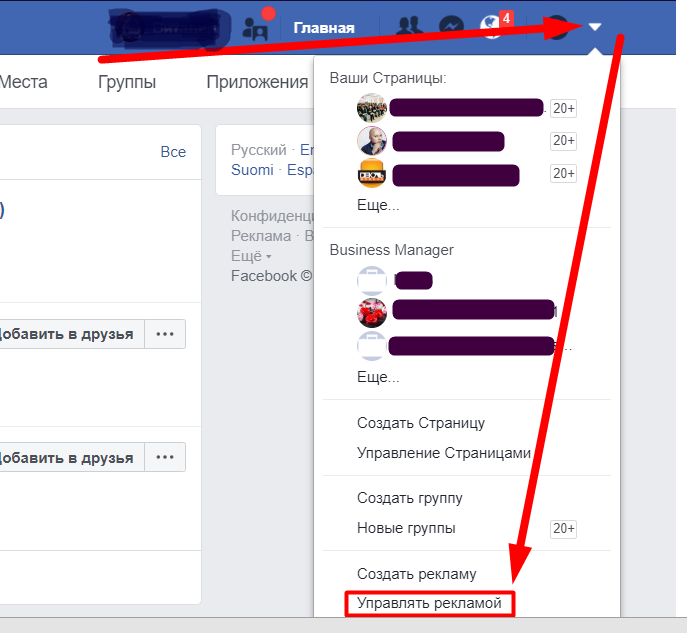Choose Создать Страницу menu item
The height and width of the screenshot is (633, 687).
point(421,423)
